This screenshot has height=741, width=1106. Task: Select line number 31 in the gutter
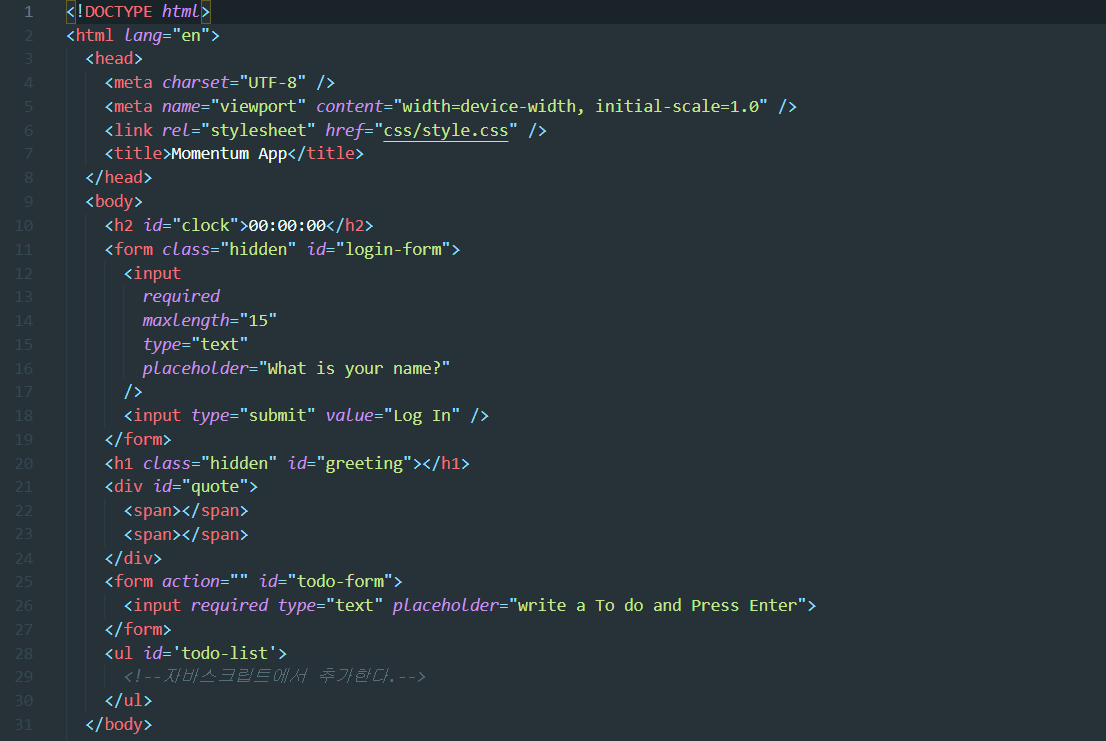24,725
